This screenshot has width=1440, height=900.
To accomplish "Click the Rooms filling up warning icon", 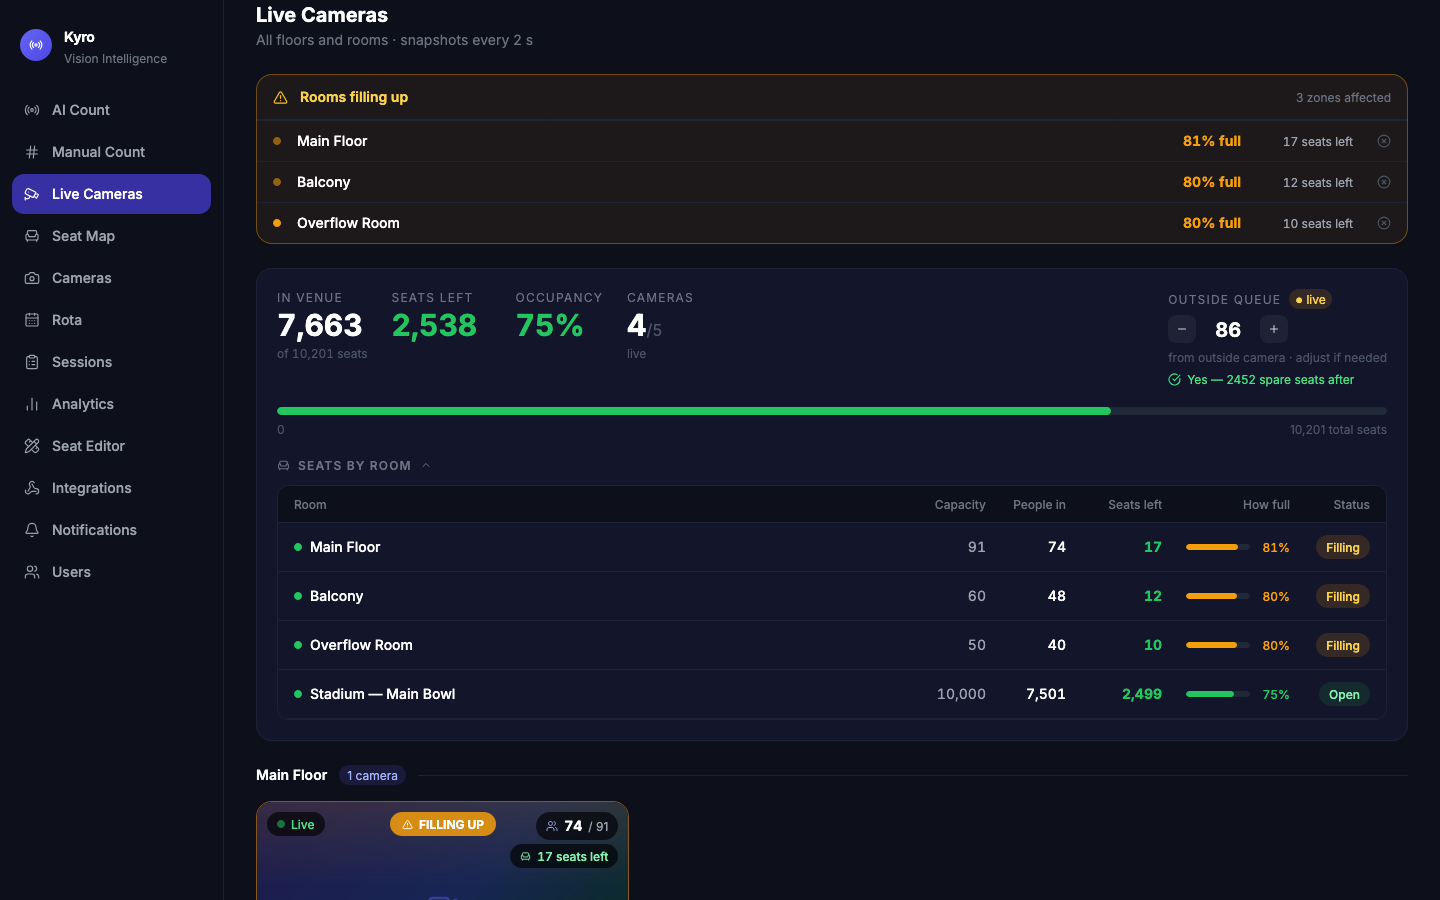I will [280, 97].
